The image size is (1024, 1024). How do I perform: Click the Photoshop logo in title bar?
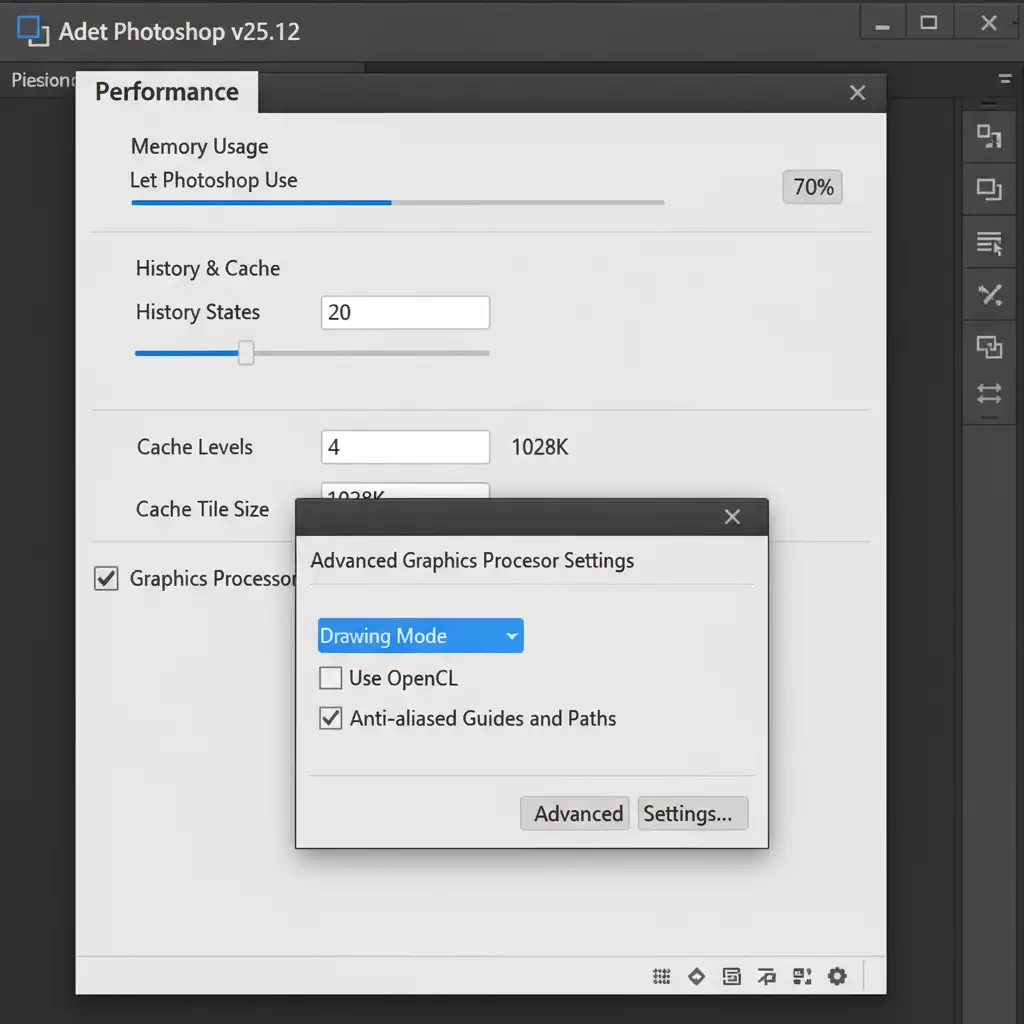tap(33, 30)
